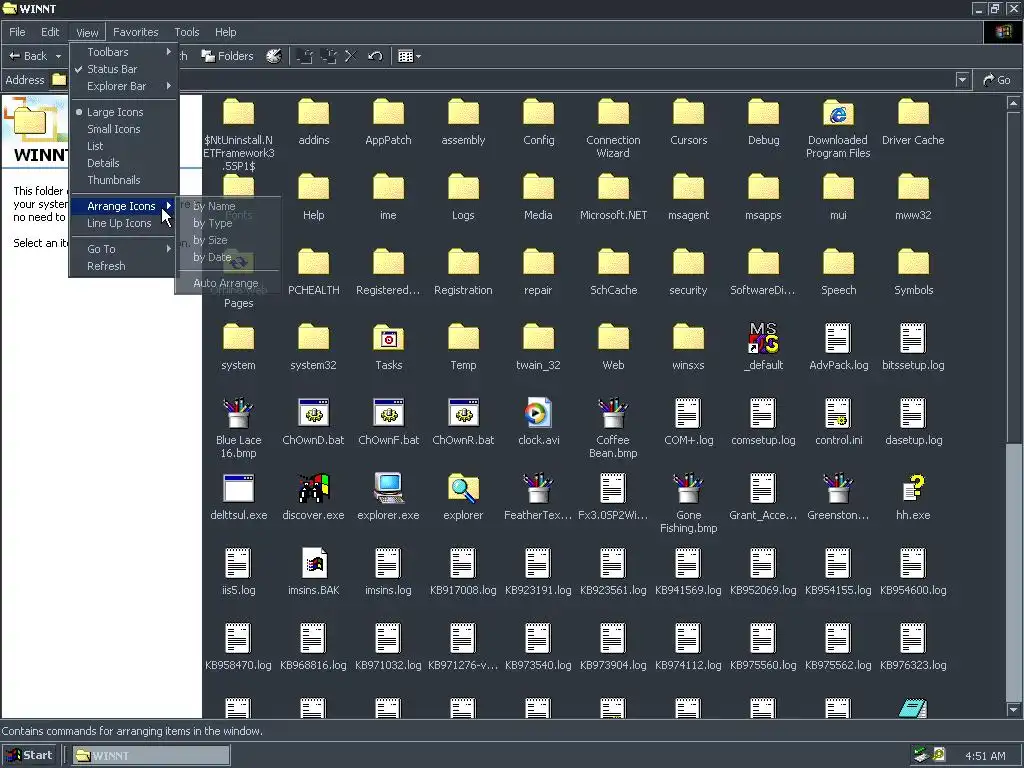Toggle Auto Arrange in the submenu
Image resolution: width=1024 pixels, height=768 pixels.
click(x=227, y=283)
